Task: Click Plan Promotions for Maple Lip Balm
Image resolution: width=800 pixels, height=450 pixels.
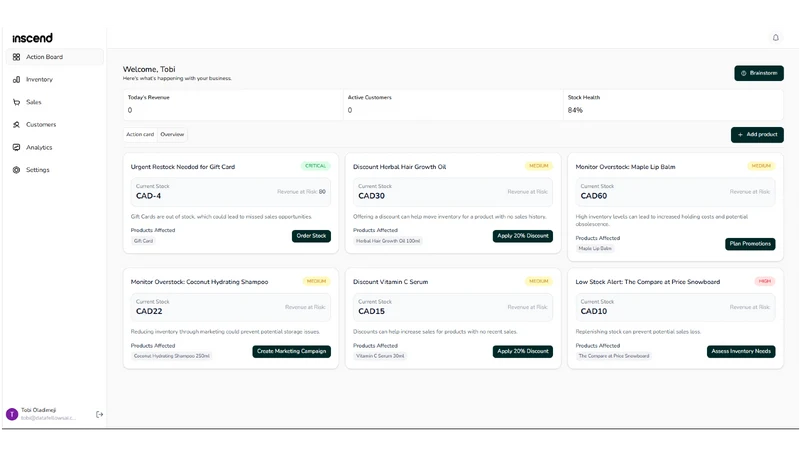Action: point(750,244)
